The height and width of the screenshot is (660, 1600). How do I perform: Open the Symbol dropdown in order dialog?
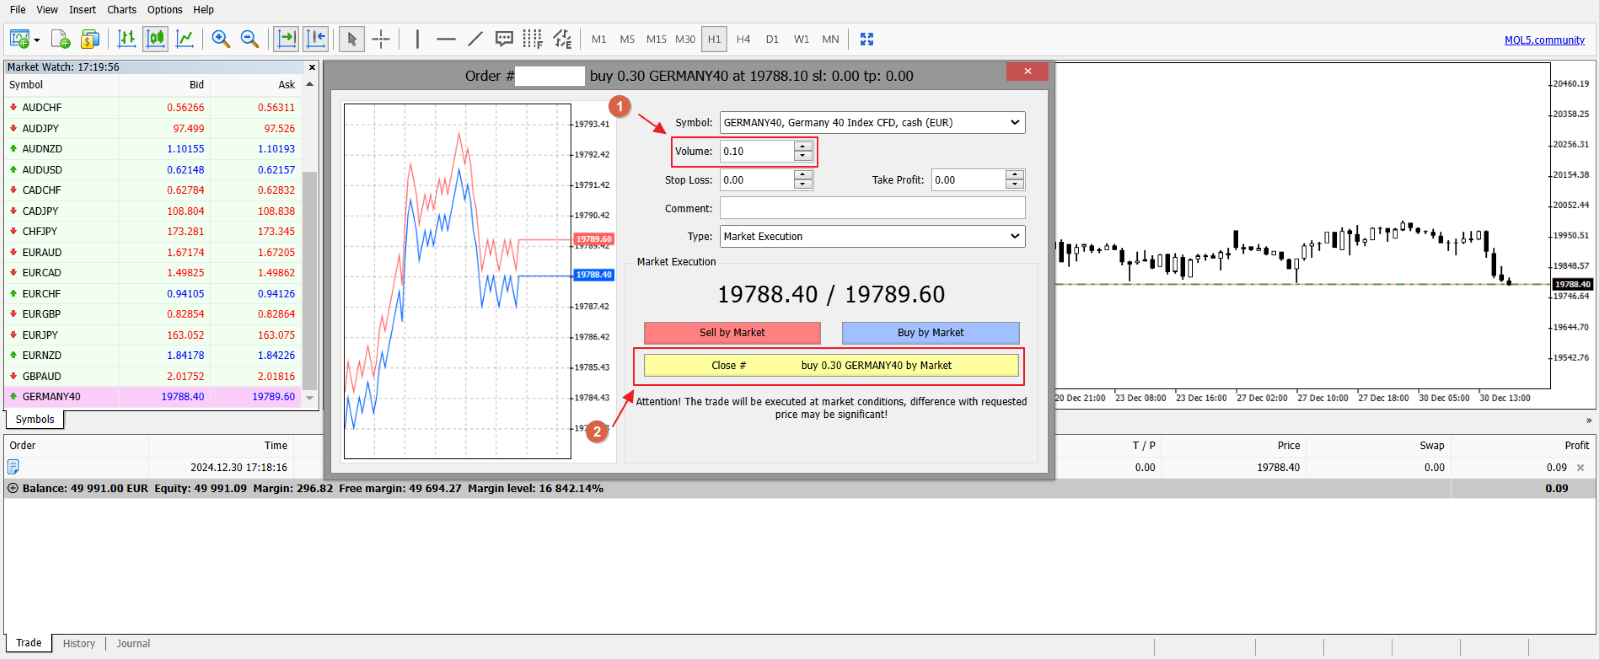click(x=1014, y=123)
